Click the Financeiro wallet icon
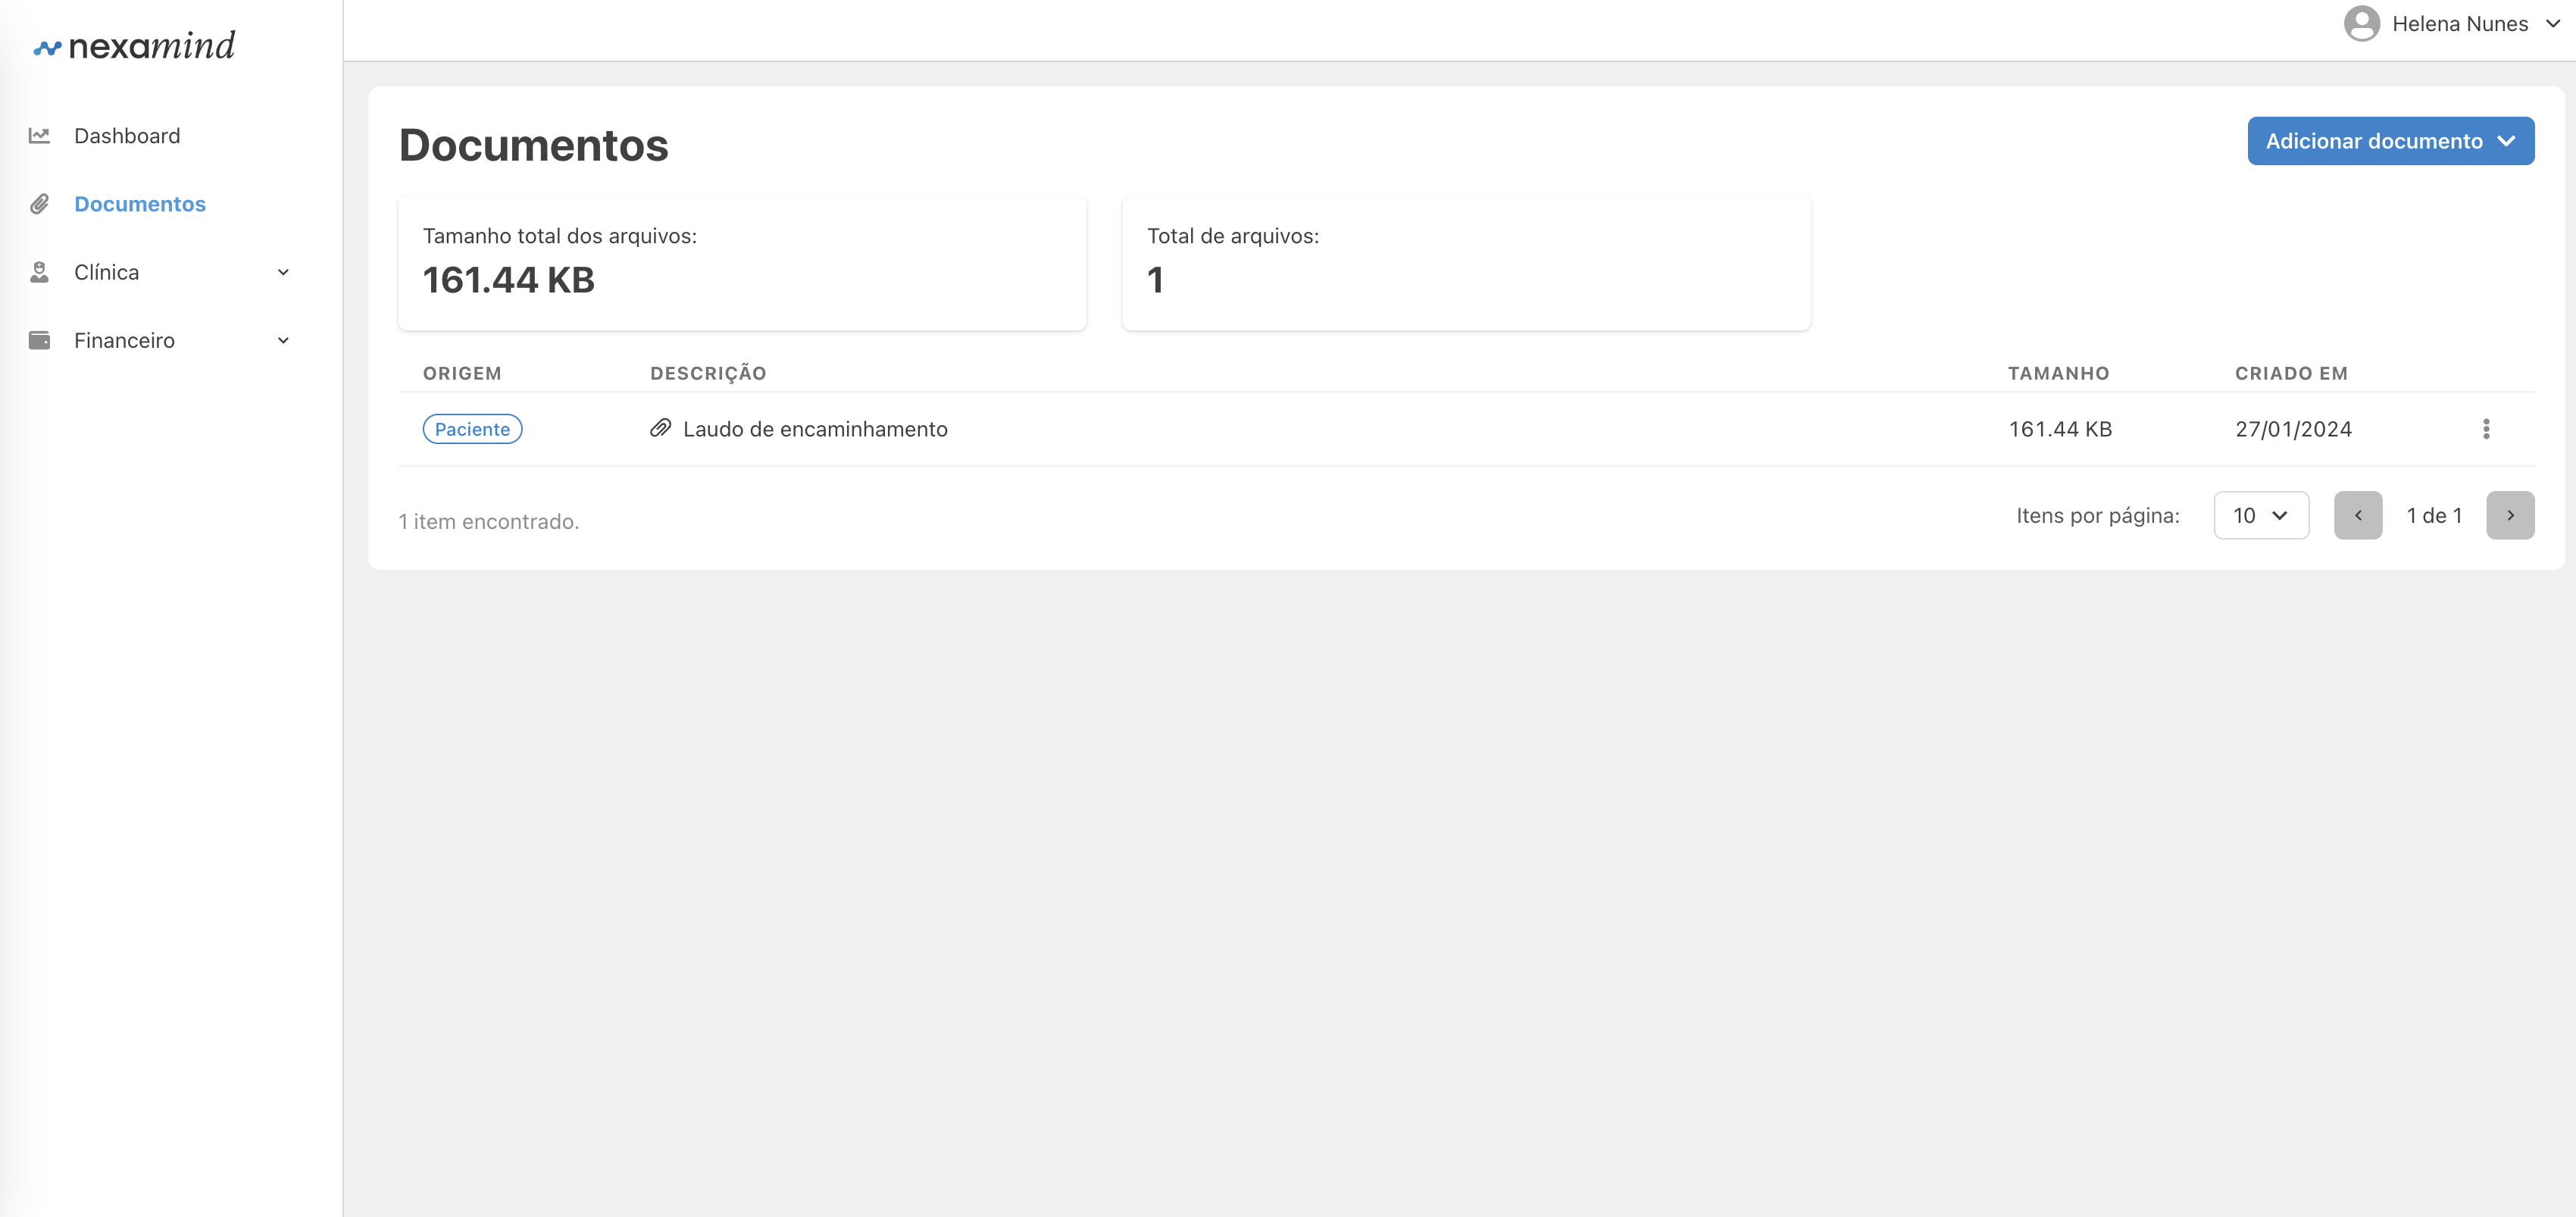2576x1217 pixels. pos(39,340)
